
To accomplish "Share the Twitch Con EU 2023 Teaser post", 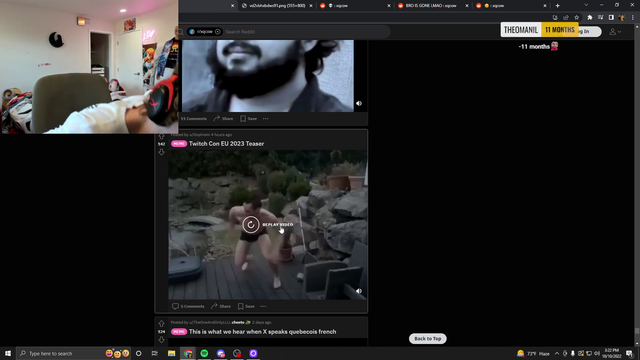I will [221, 306].
